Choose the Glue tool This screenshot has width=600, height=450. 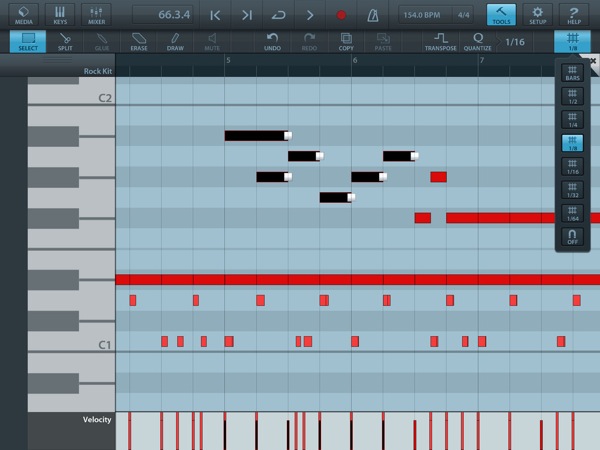102,42
